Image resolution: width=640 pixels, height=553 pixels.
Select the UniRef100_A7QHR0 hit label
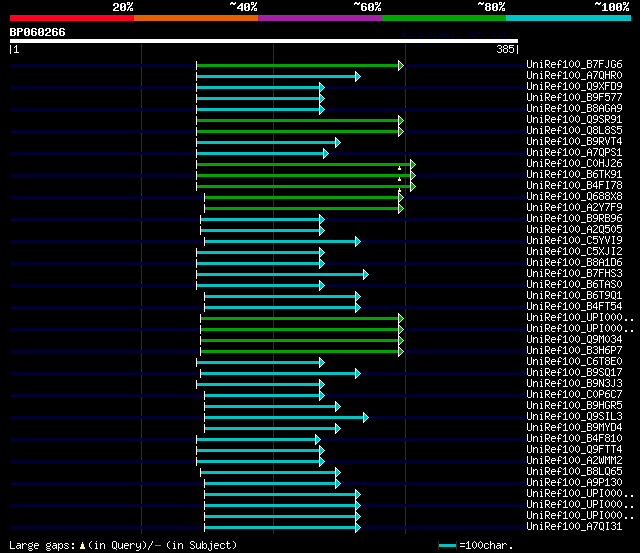pyautogui.click(x=574, y=76)
